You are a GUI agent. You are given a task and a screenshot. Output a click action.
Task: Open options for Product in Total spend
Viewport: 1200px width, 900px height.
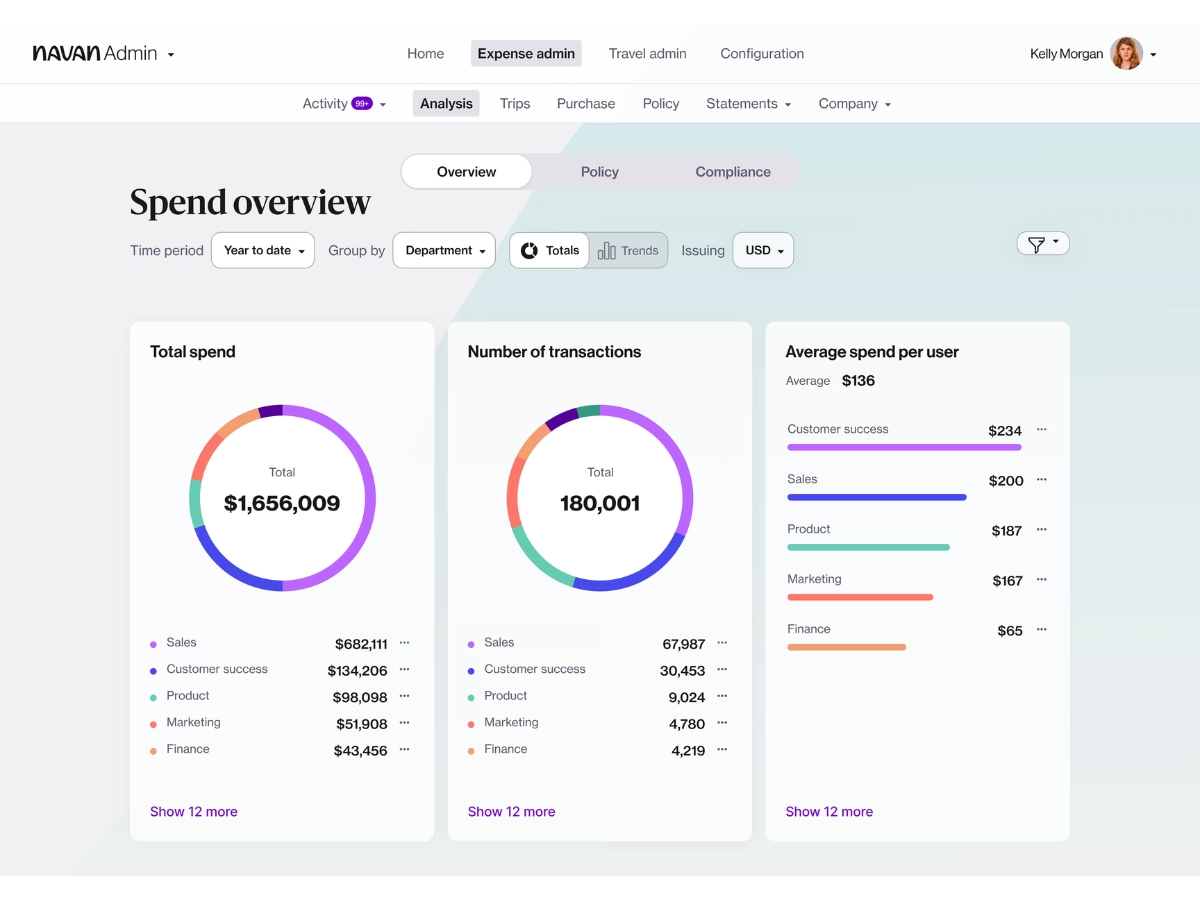[404, 696]
